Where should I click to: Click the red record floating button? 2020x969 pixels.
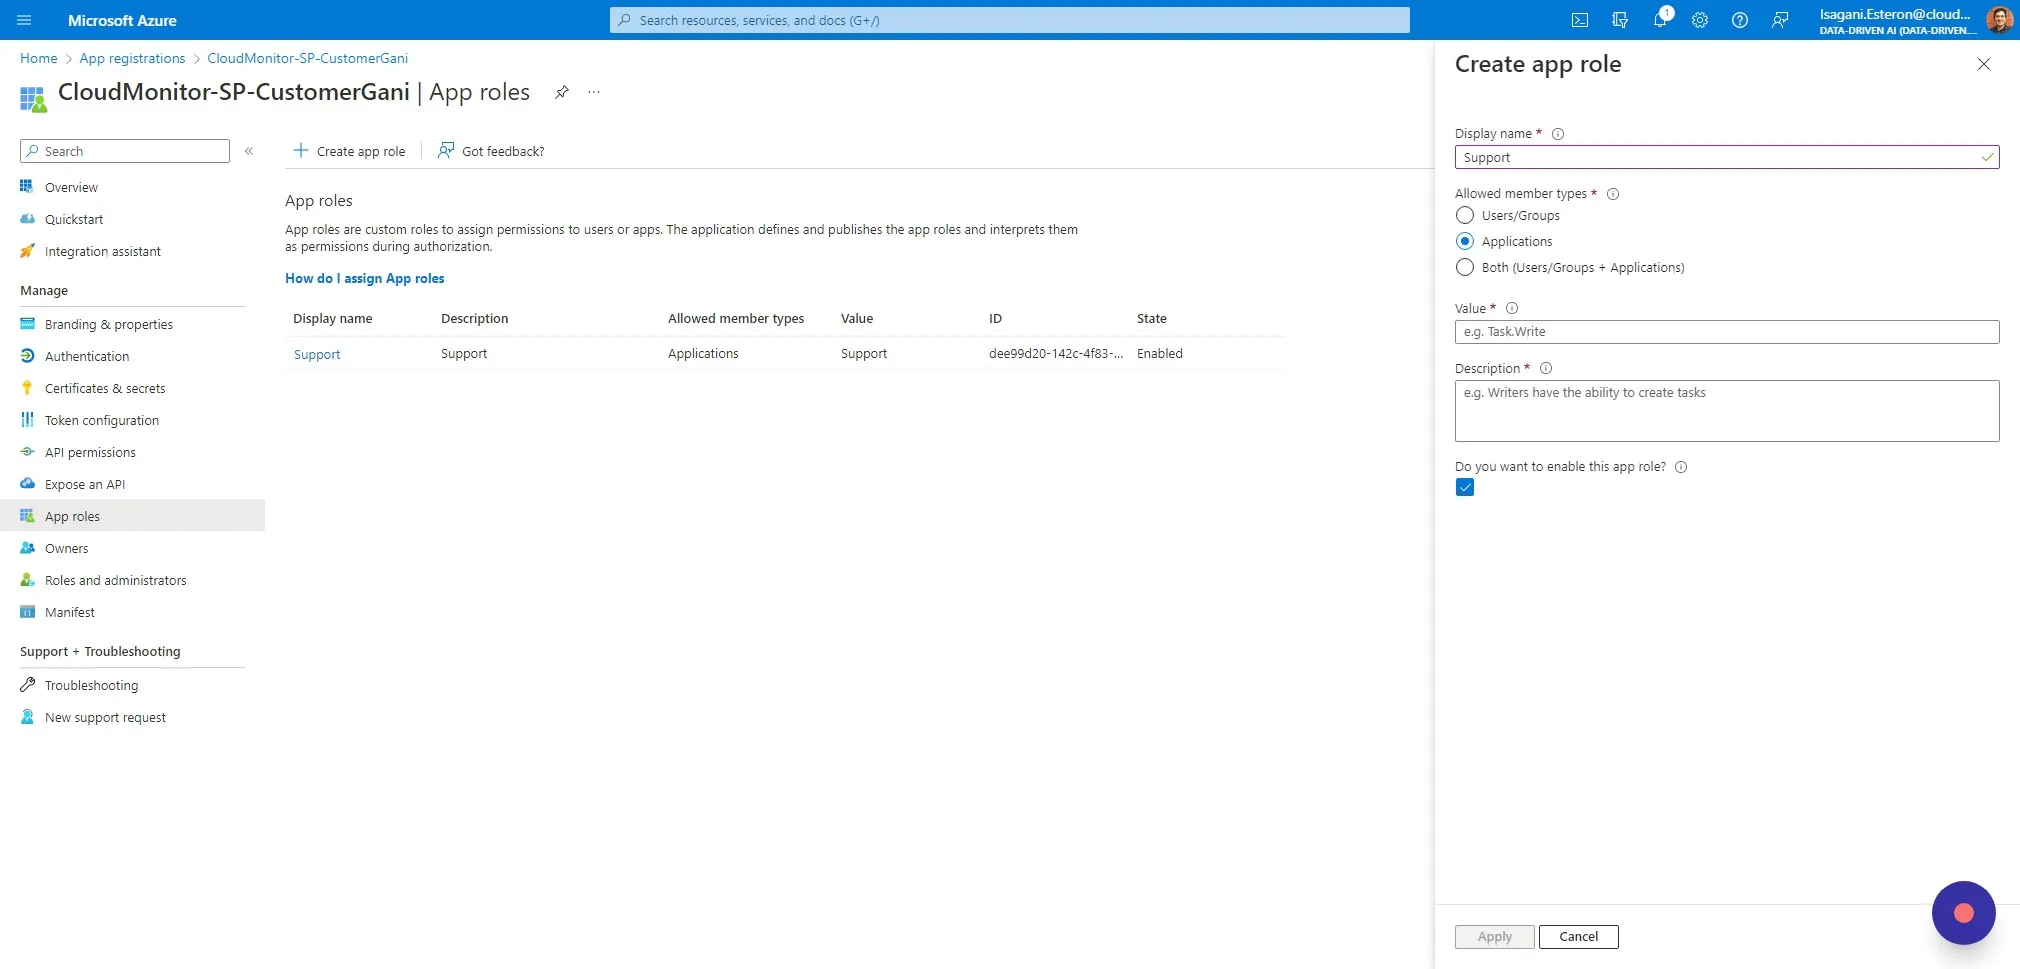coord(1964,913)
